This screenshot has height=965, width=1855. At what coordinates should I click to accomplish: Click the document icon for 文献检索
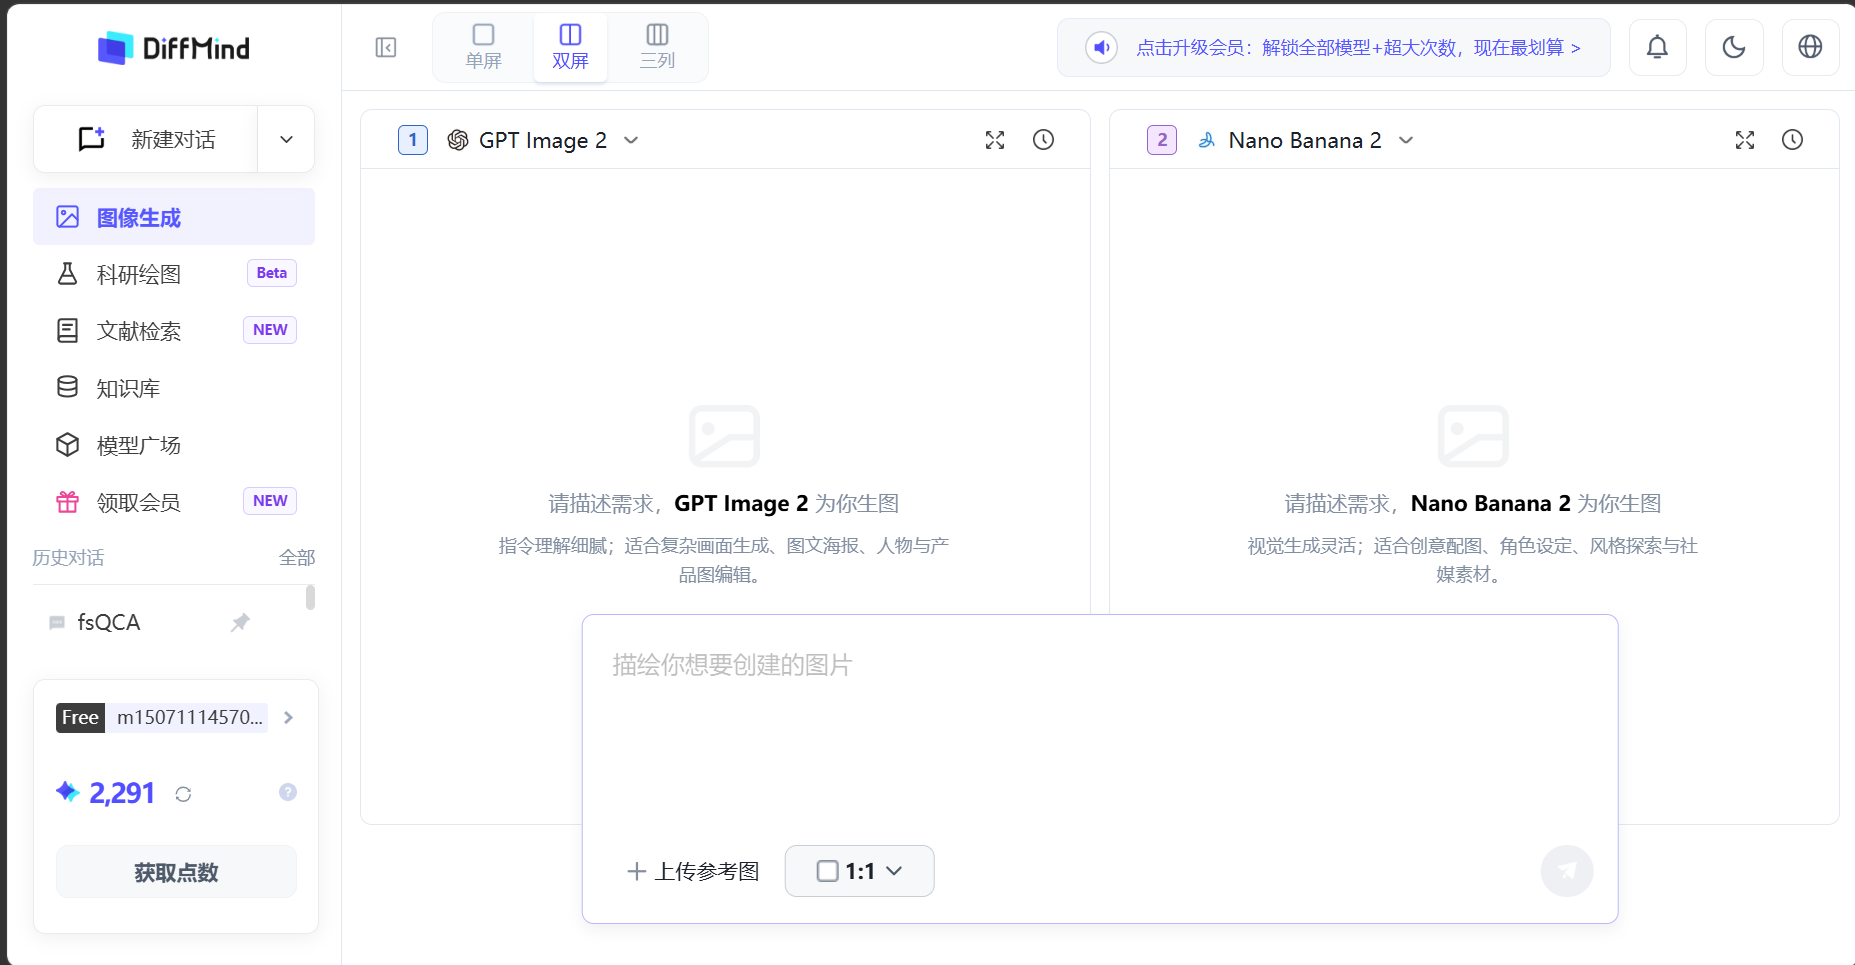[x=68, y=331]
